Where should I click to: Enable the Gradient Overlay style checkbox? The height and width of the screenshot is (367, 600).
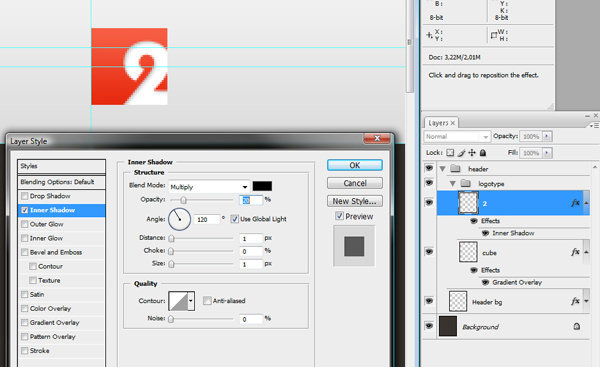(x=24, y=323)
